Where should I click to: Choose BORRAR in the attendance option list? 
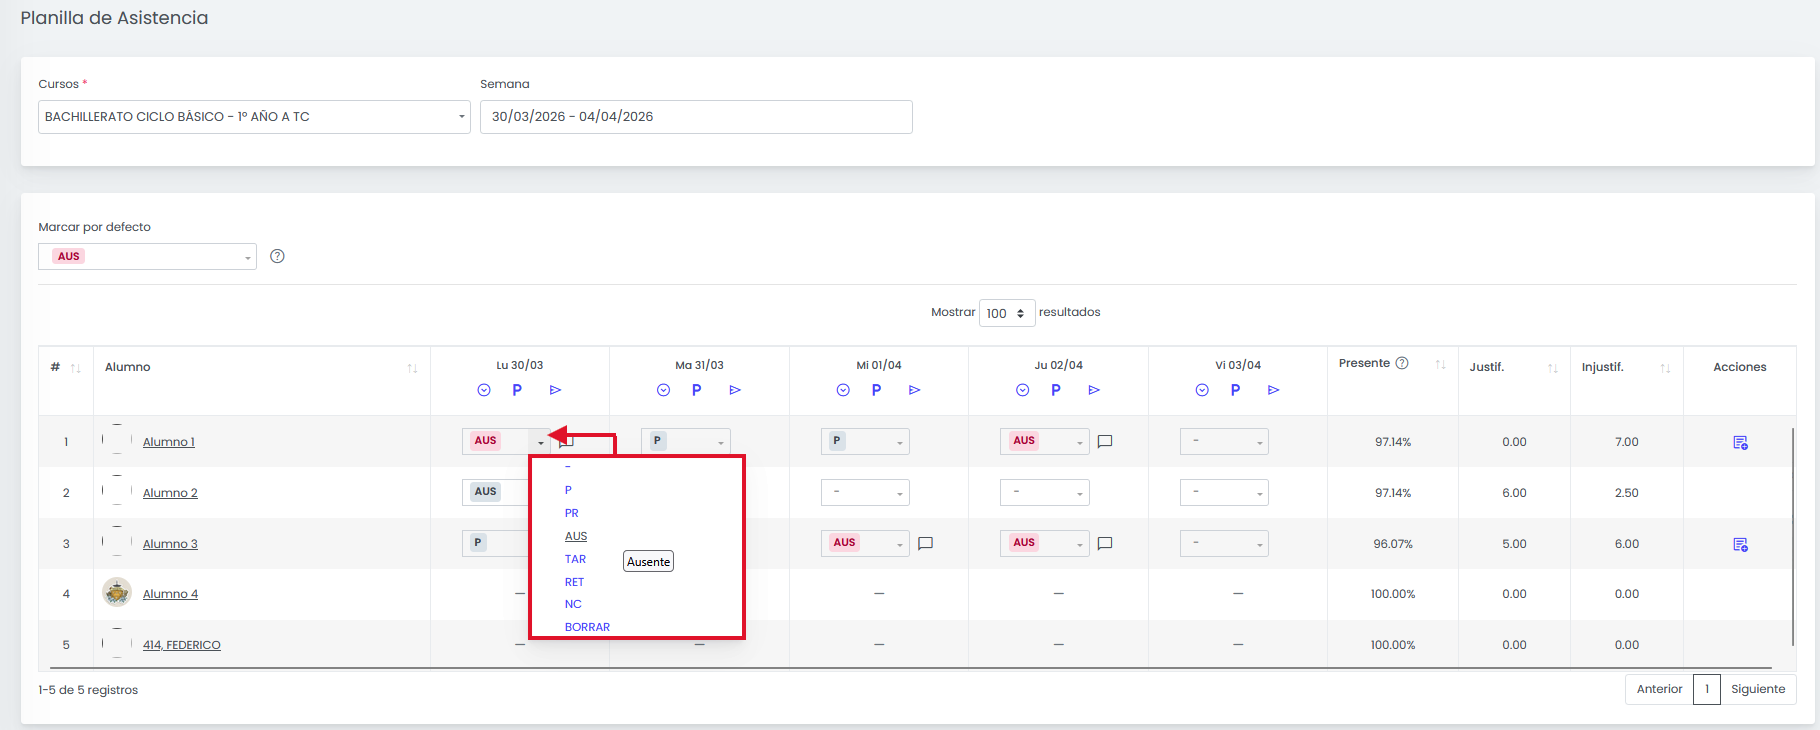(x=587, y=627)
